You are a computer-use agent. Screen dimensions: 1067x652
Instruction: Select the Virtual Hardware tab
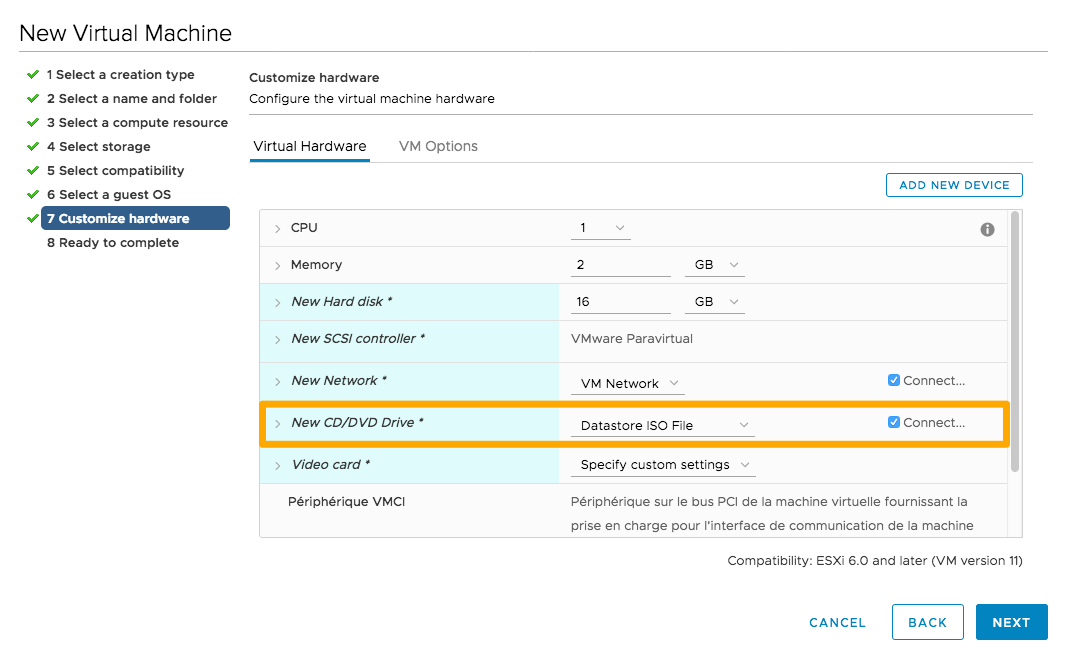pos(310,146)
